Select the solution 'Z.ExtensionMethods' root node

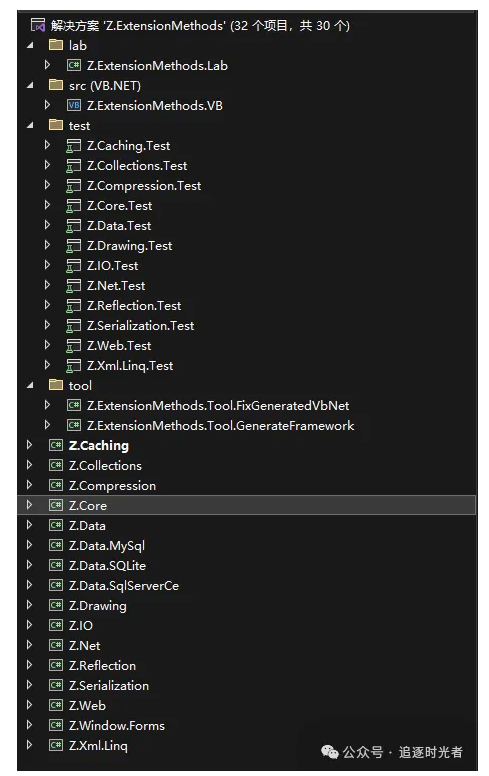pyautogui.click(x=200, y=25)
